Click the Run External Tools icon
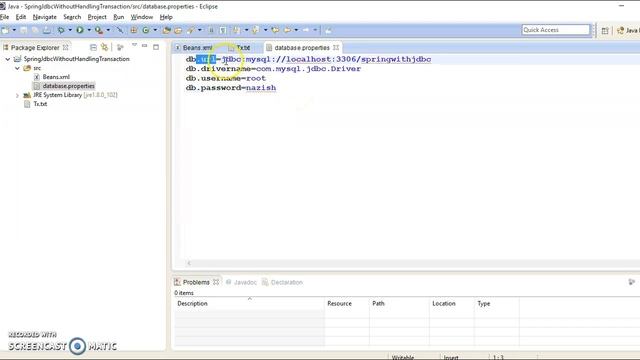Viewport: 640px width, 360px height. point(99,30)
